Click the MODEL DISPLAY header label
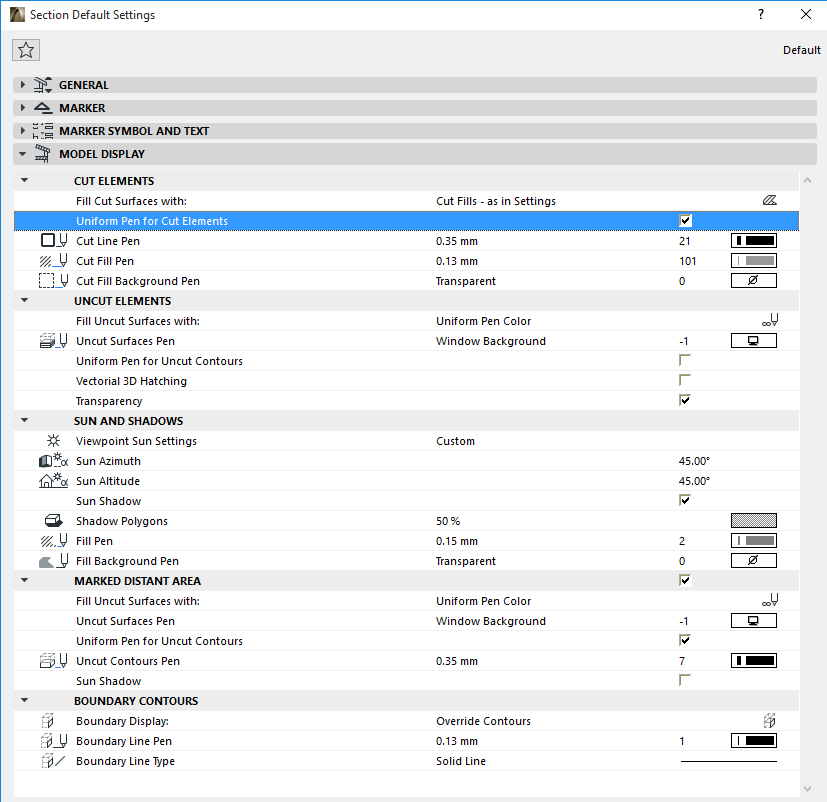827x802 pixels. click(x=102, y=154)
